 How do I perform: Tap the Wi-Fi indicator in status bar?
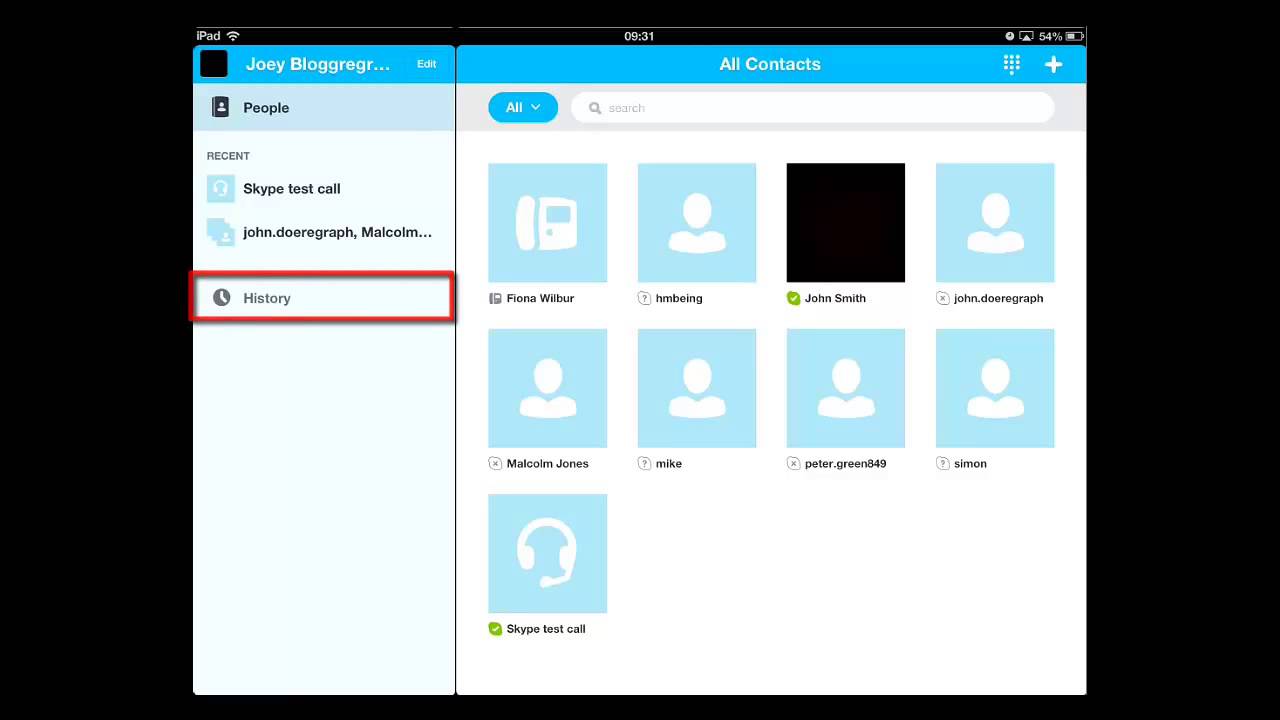point(233,36)
